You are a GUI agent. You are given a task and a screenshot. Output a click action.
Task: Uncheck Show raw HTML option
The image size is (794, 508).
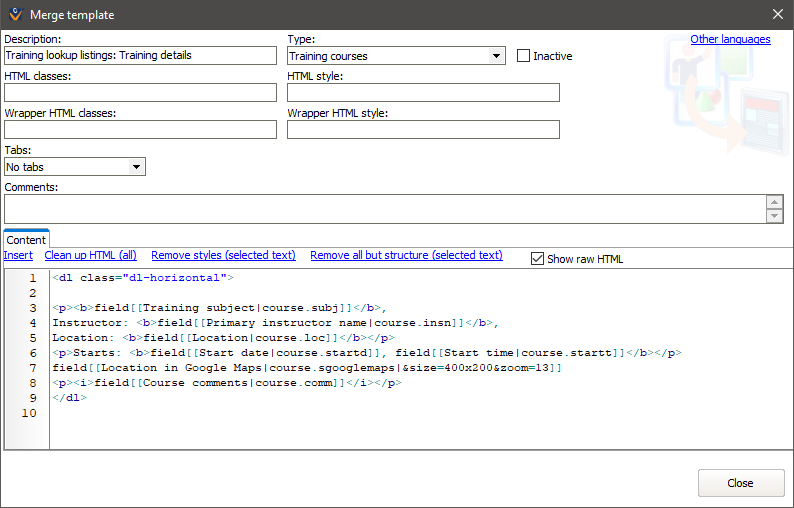(x=538, y=259)
